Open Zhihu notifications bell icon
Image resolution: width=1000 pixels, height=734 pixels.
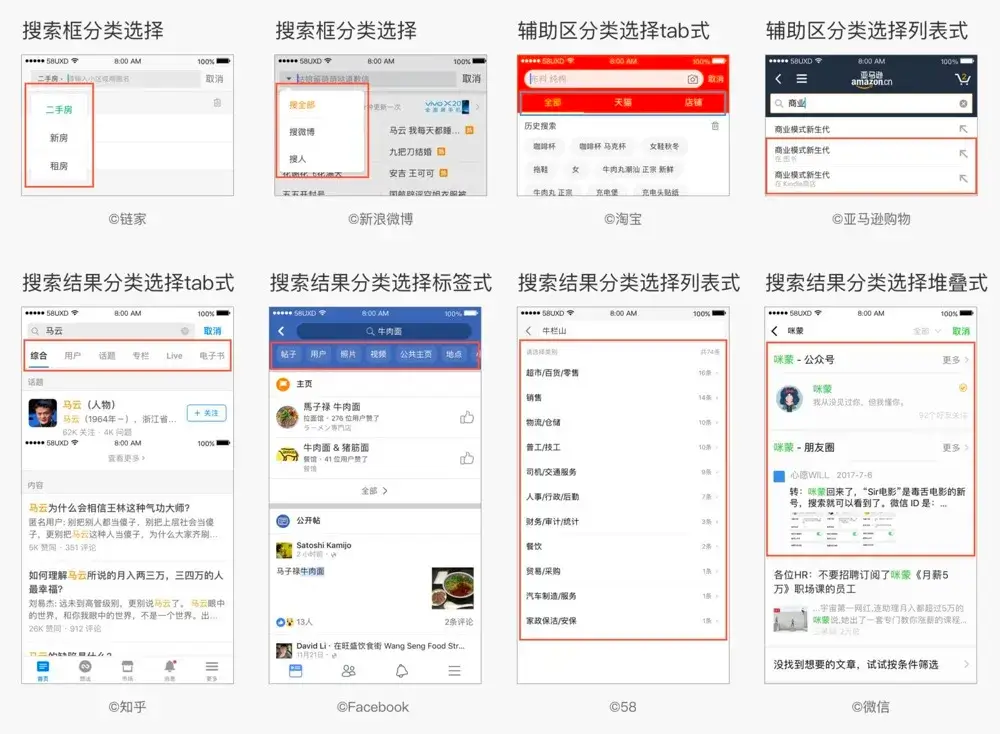click(170, 666)
